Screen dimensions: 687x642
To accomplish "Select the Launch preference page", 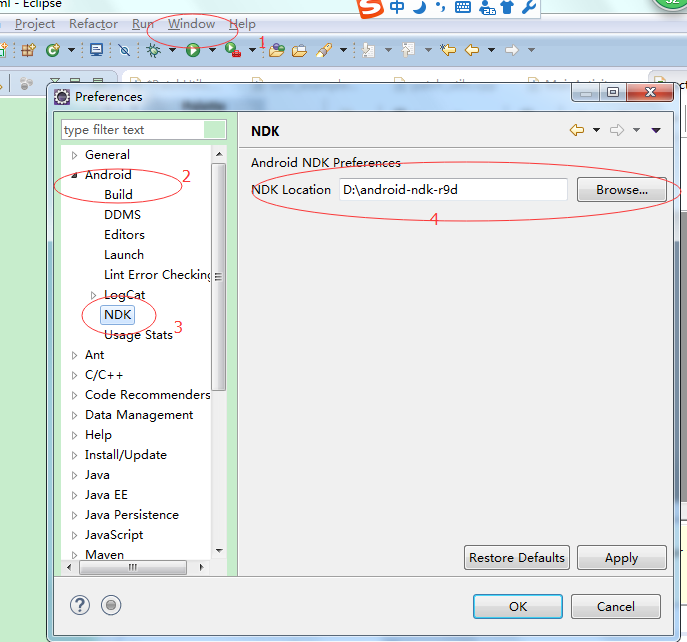I will click(x=124, y=255).
